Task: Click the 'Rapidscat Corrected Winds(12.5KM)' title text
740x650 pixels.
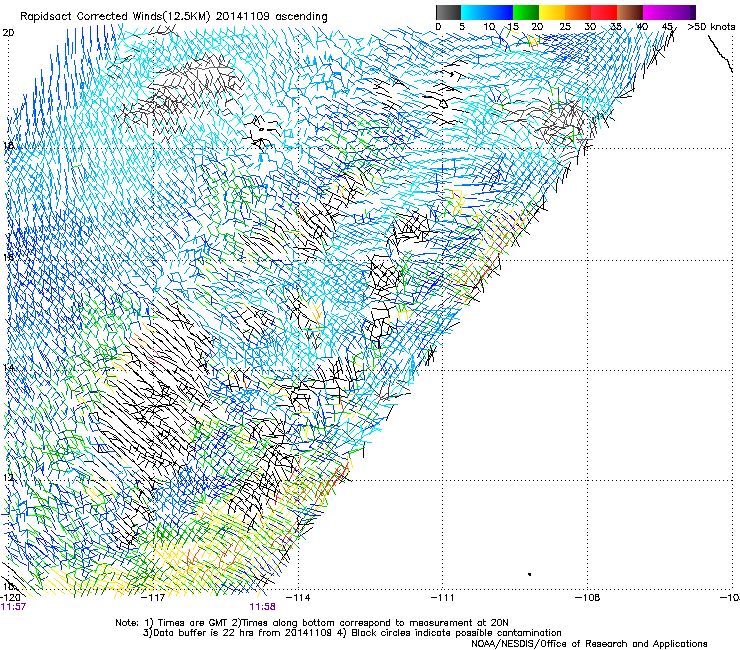Action: click(115, 17)
